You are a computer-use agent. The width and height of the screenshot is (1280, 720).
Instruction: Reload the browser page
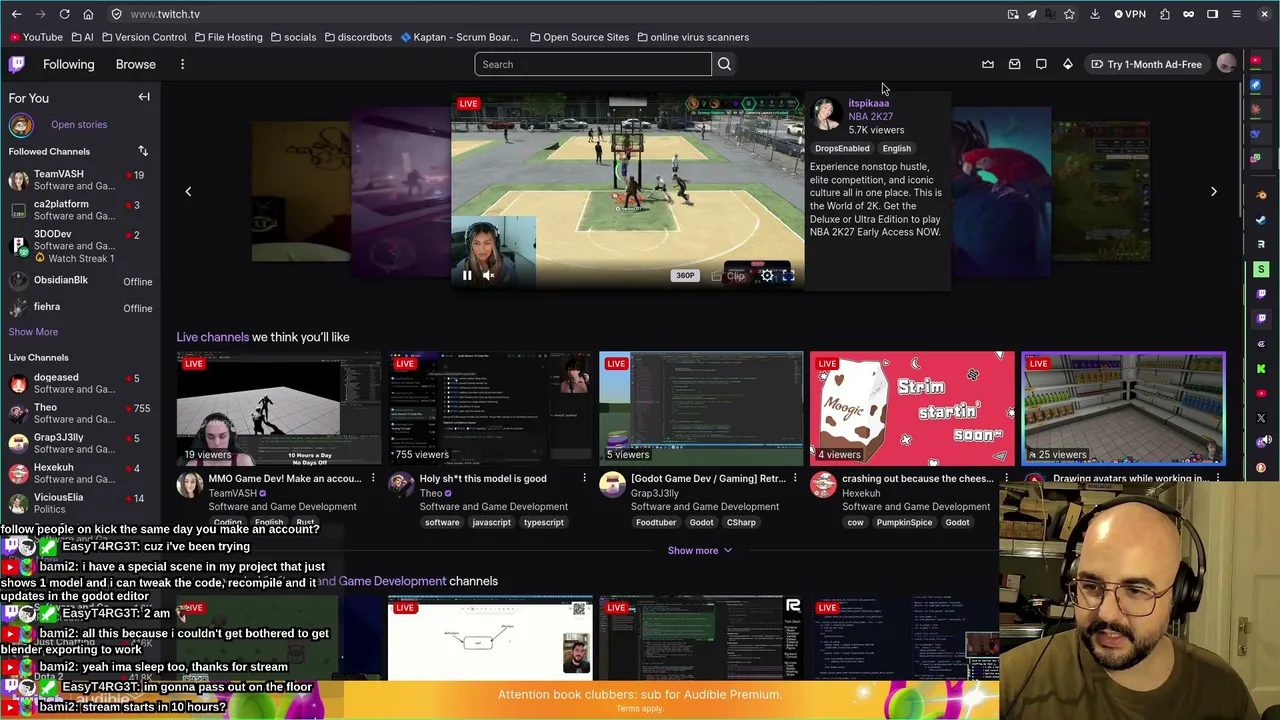(64, 14)
